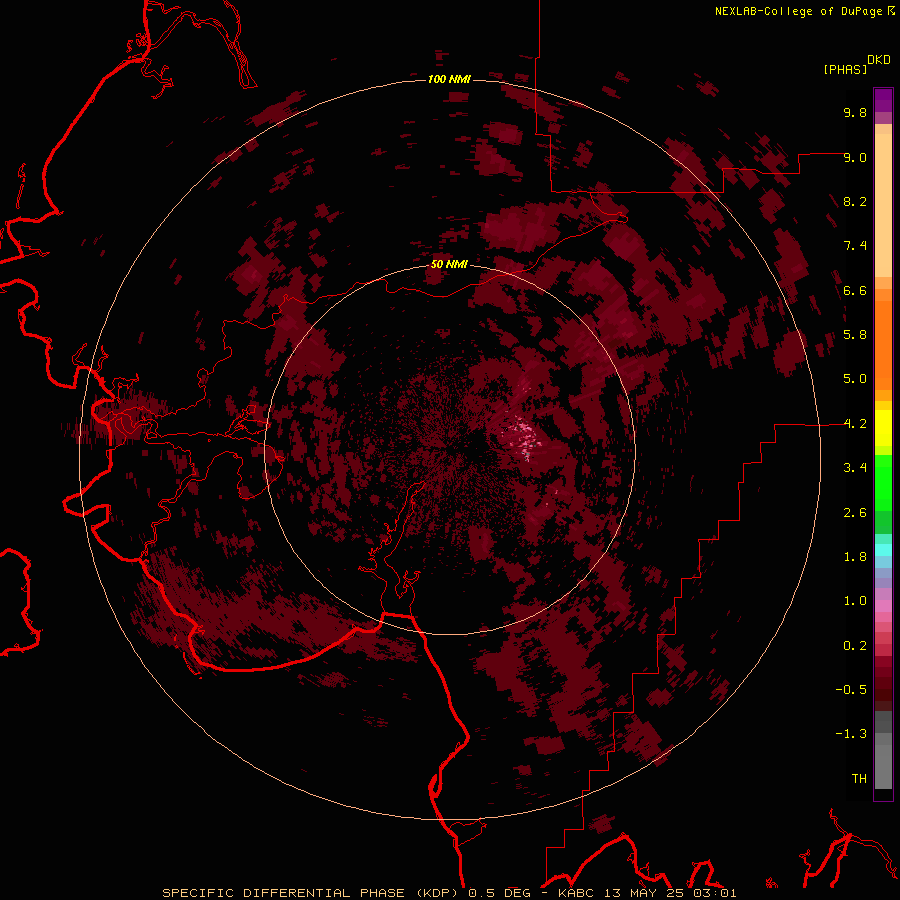Viewport: 900px width, 900px height.
Task: Click the TH threshold label on the legend
Action: pyautogui.click(x=859, y=779)
